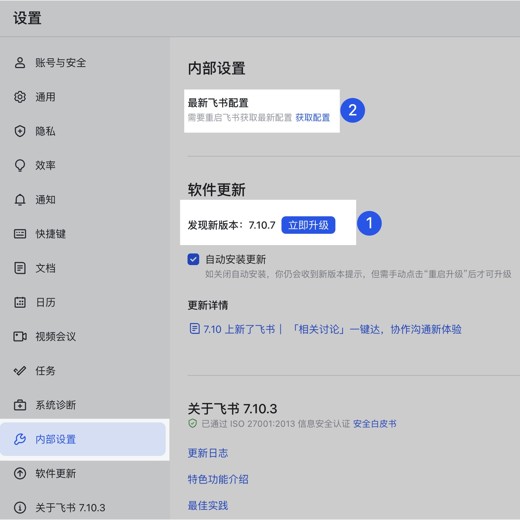
Task: Click the Tasks checkmark icon
Action: click(x=20, y=371)
